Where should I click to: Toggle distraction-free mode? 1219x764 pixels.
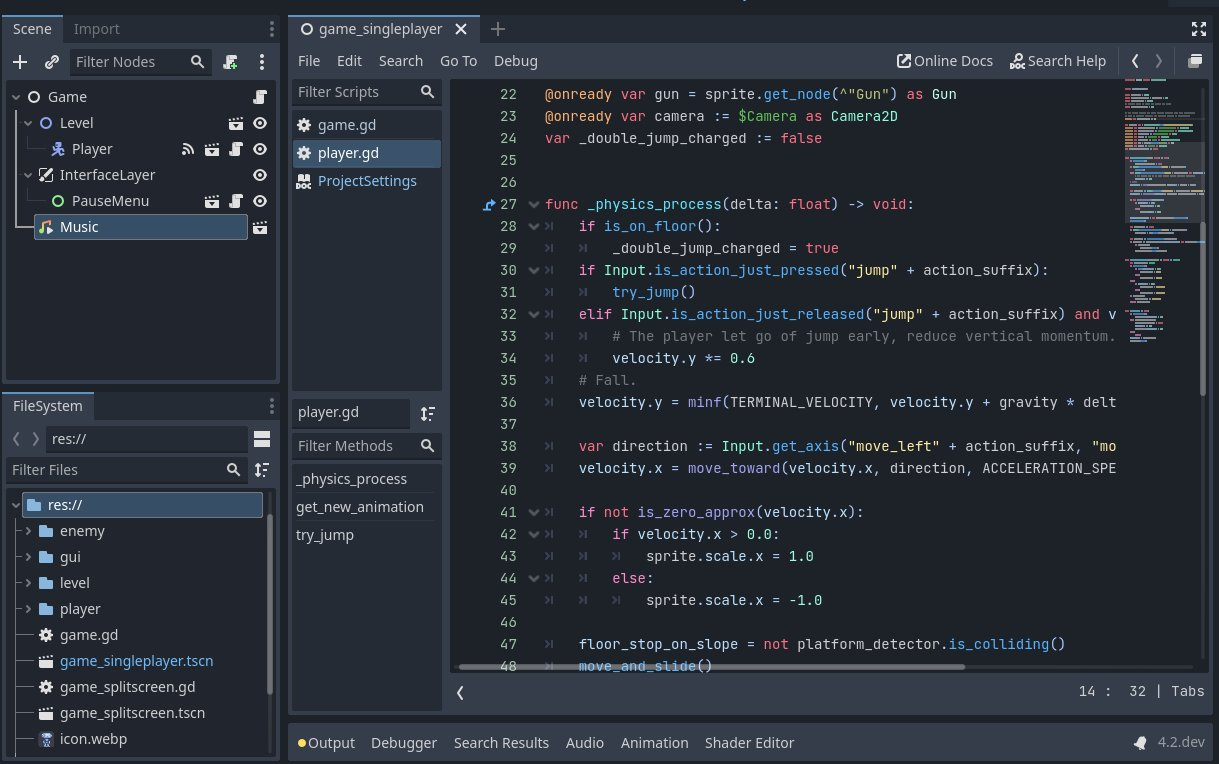[1199, 29]
